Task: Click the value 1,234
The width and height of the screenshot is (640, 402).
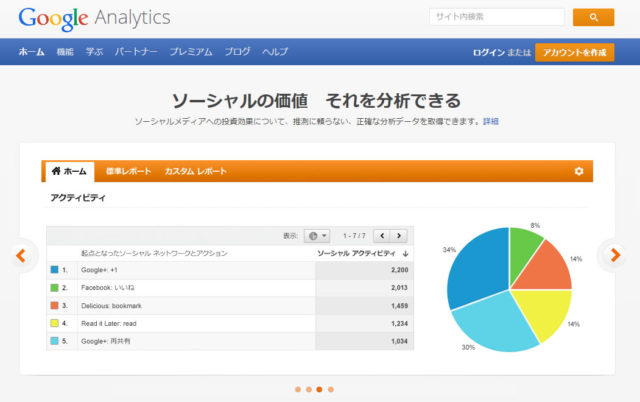Action: 400,323
